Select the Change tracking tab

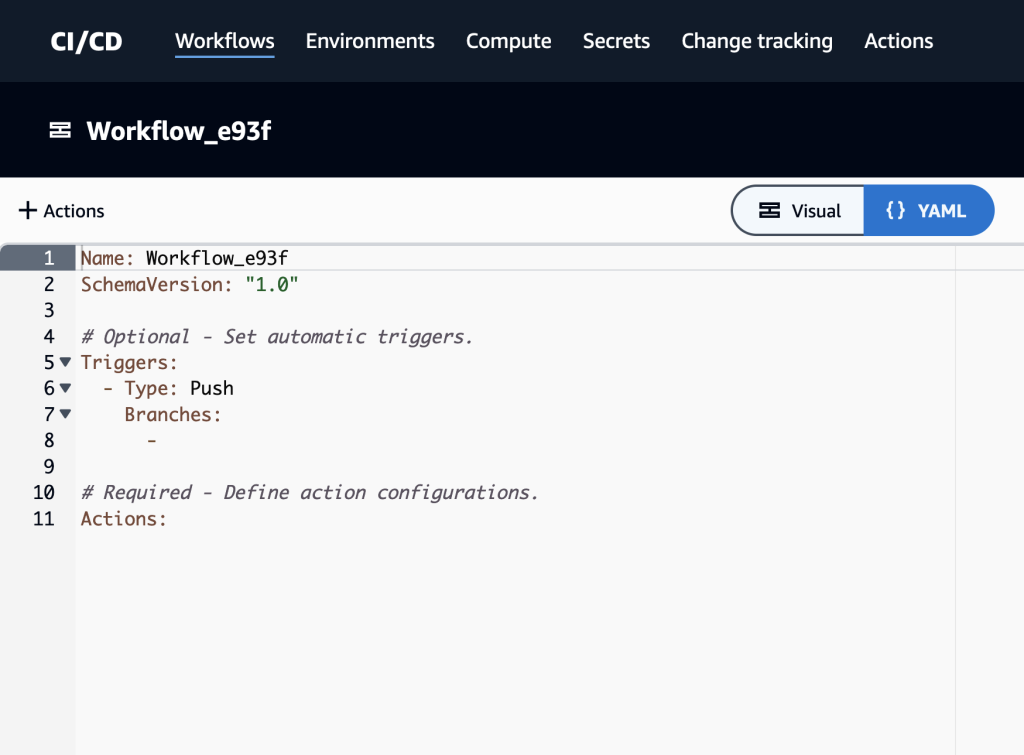[757, 41]
